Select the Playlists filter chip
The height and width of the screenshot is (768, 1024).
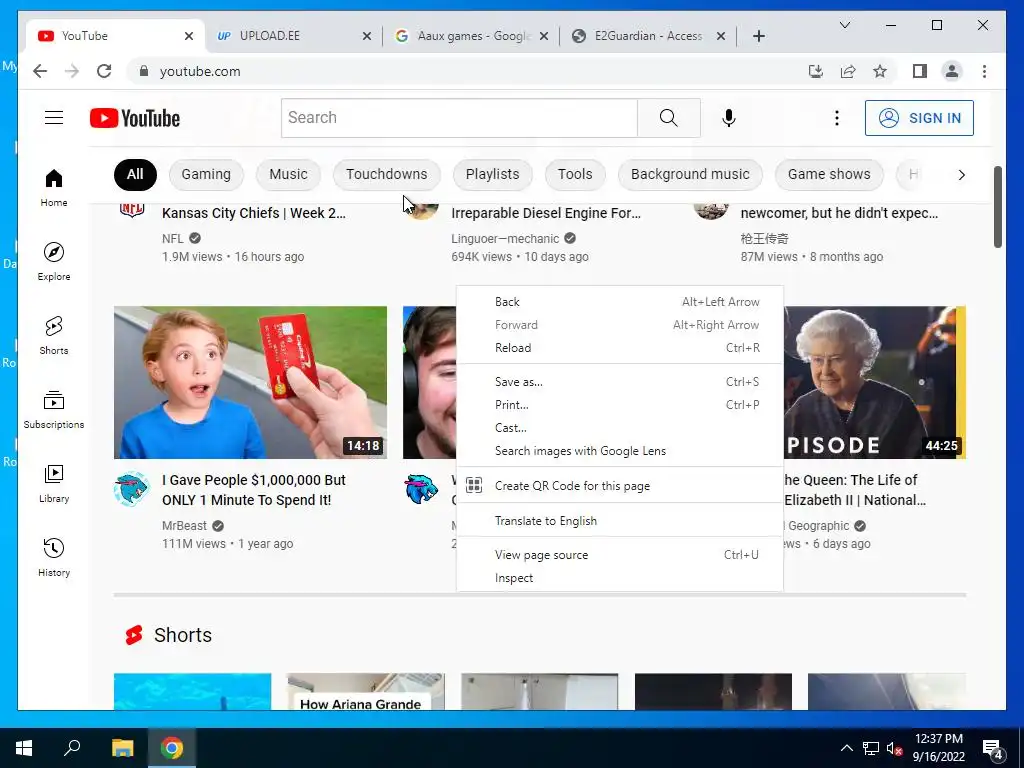pyautogui.click(x=492, y=174)
